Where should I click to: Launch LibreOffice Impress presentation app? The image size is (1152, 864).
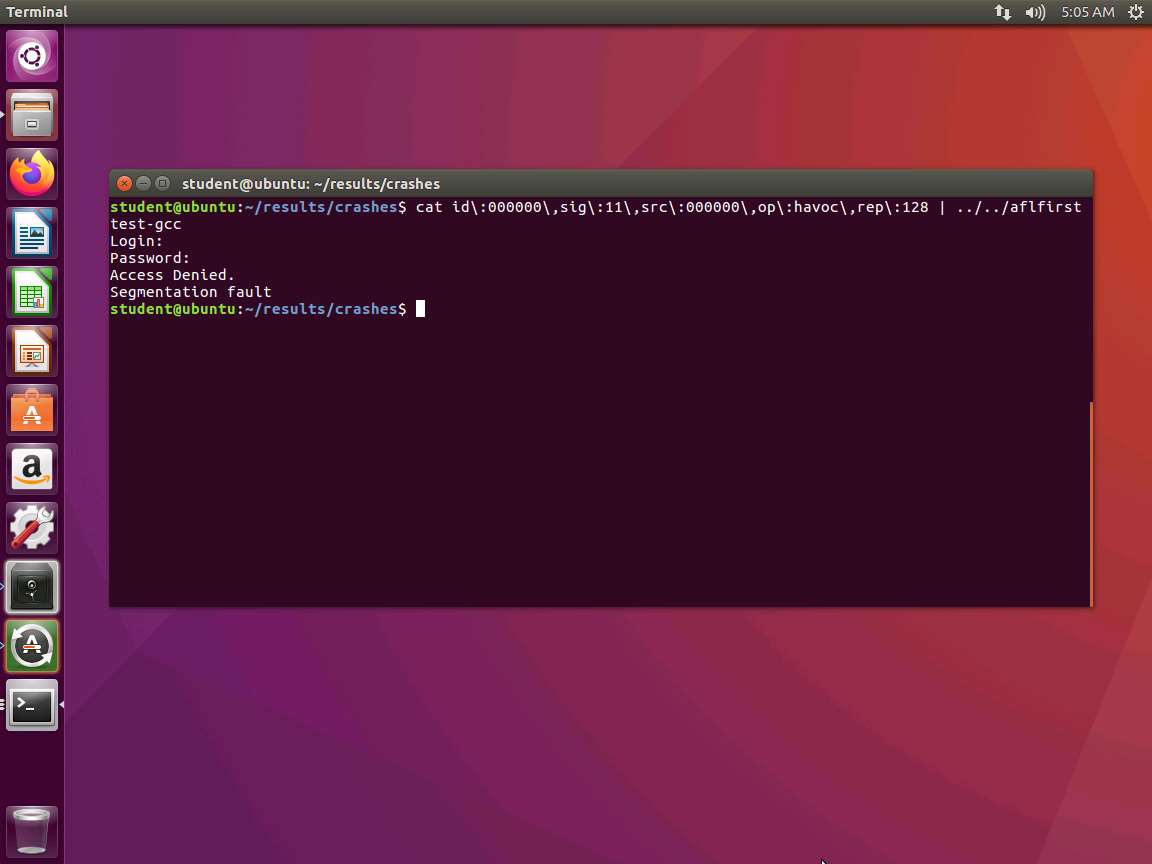pos(32,351)
